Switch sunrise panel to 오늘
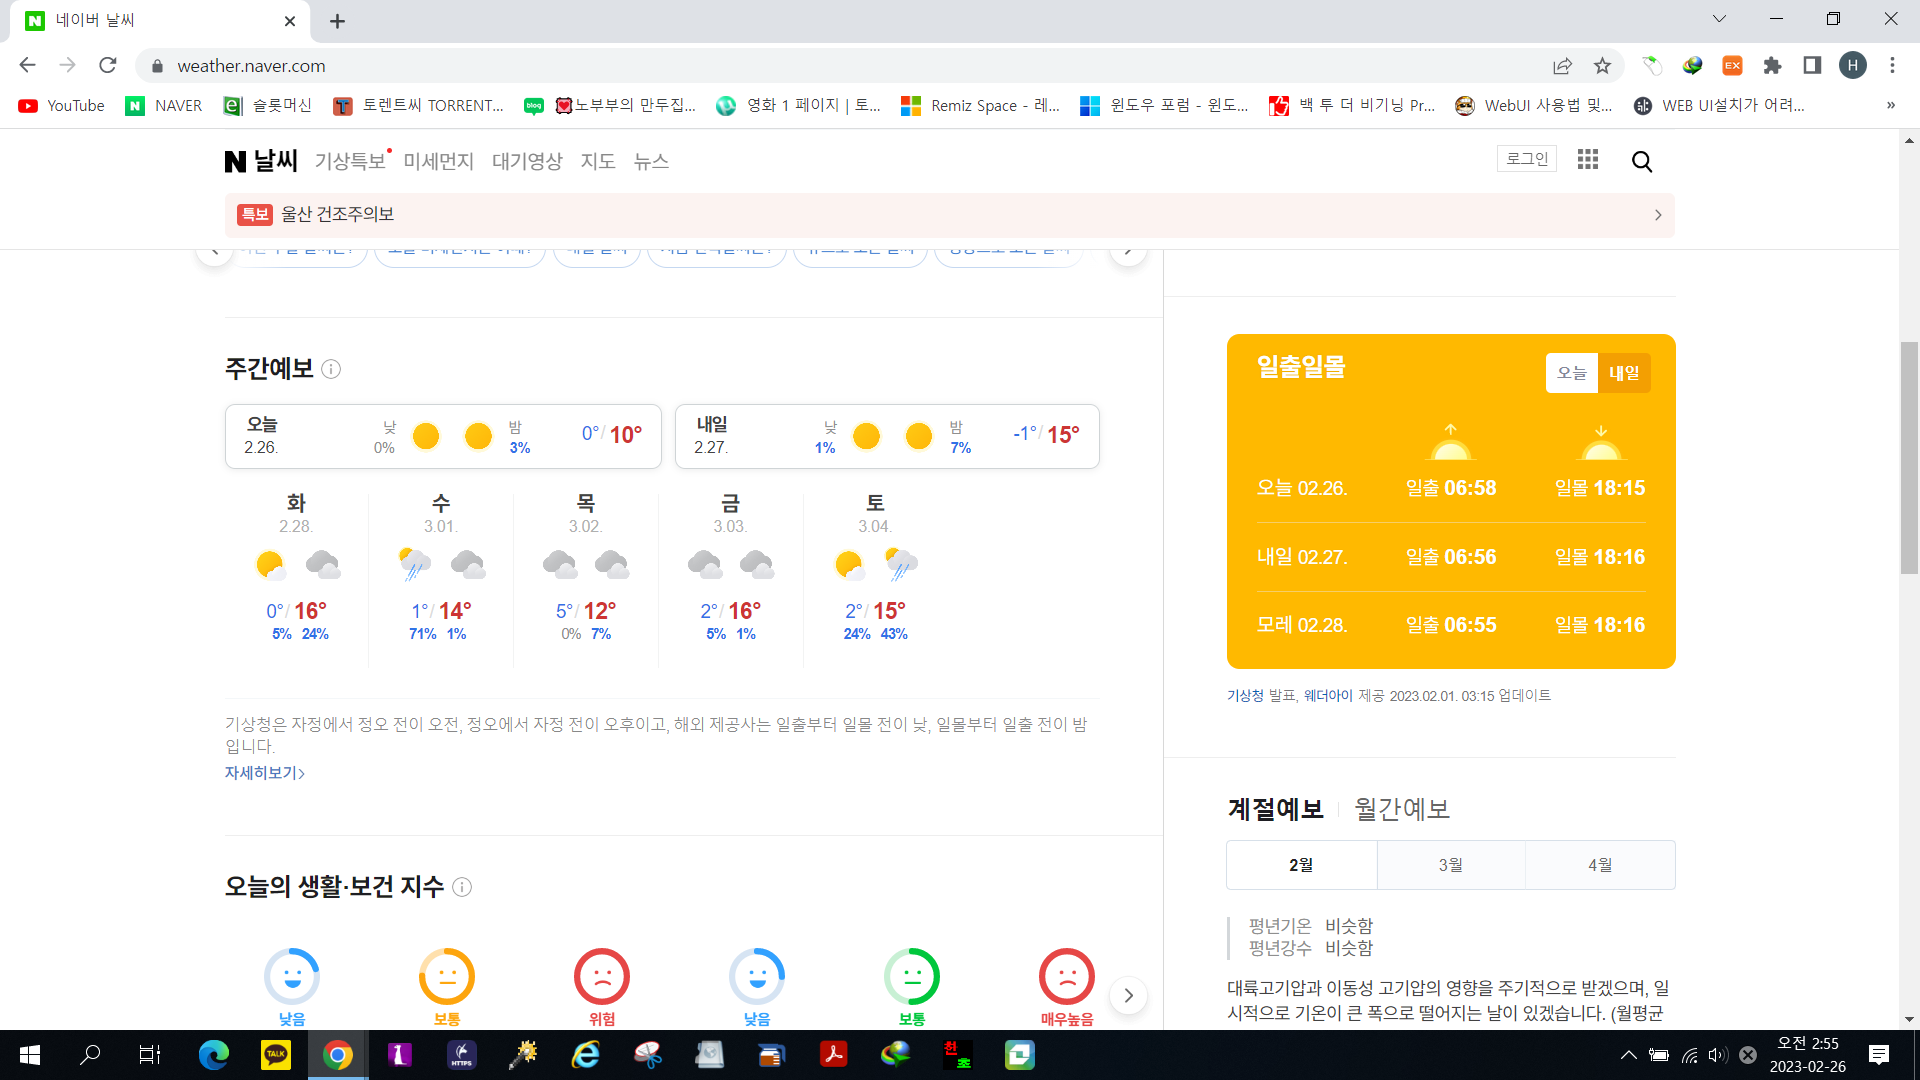Screen dimensions: 1920x1080 tap(1572, 373)
